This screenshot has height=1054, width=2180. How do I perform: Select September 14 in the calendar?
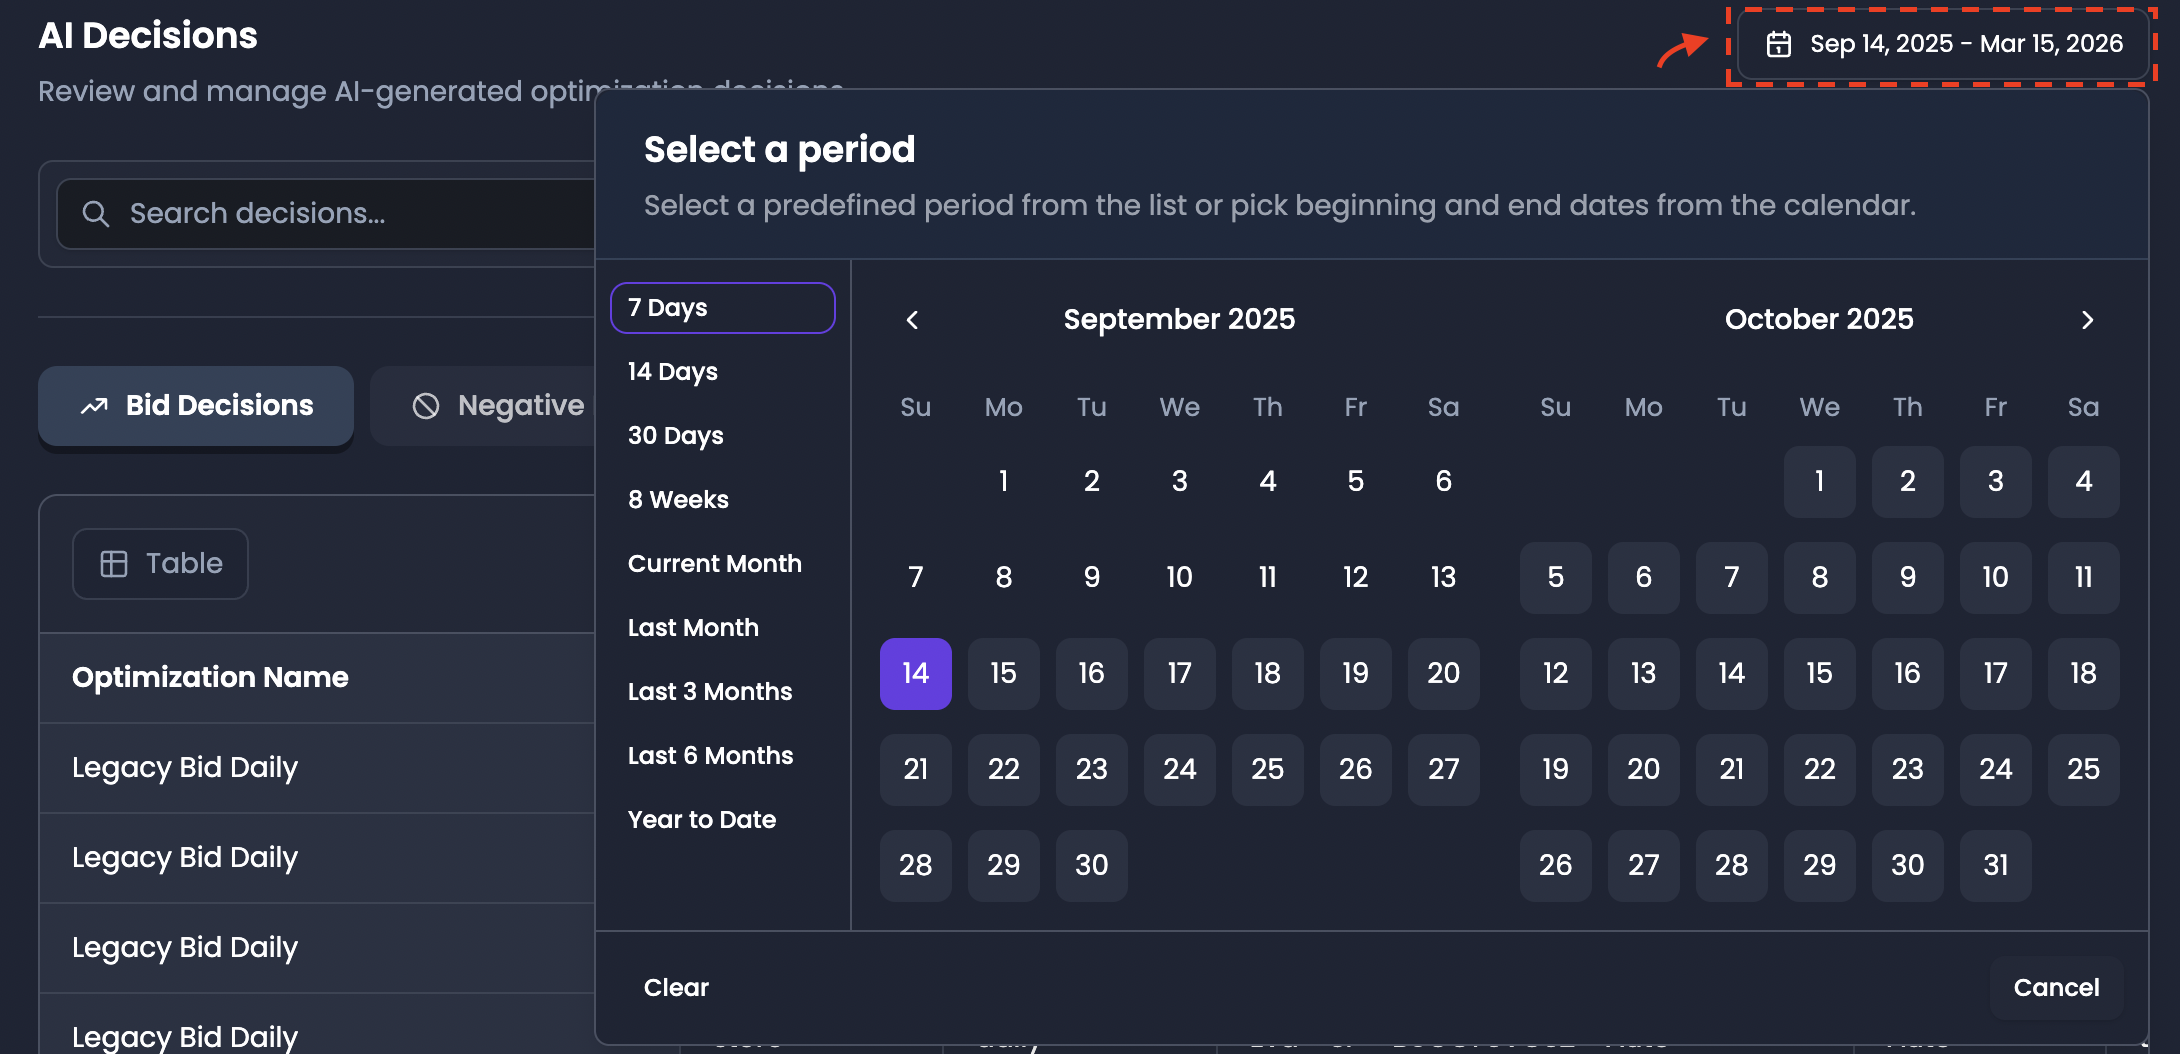tap(916, 674)
